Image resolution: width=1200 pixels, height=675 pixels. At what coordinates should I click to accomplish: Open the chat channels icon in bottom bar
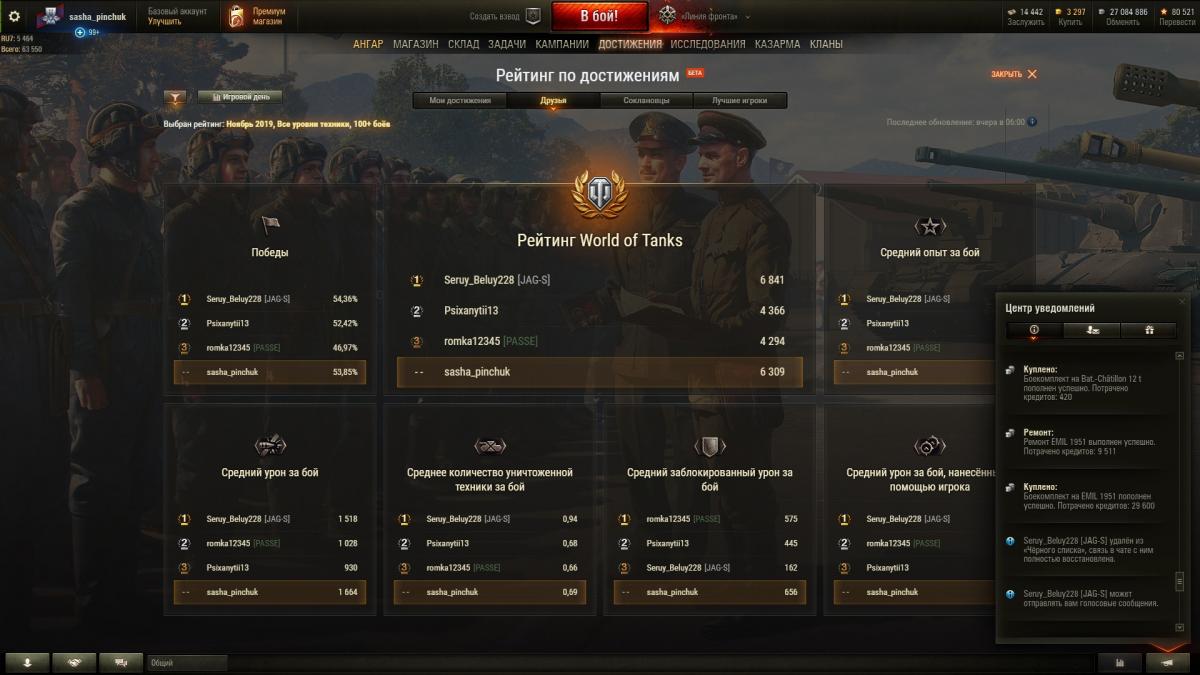pos(121,662)
